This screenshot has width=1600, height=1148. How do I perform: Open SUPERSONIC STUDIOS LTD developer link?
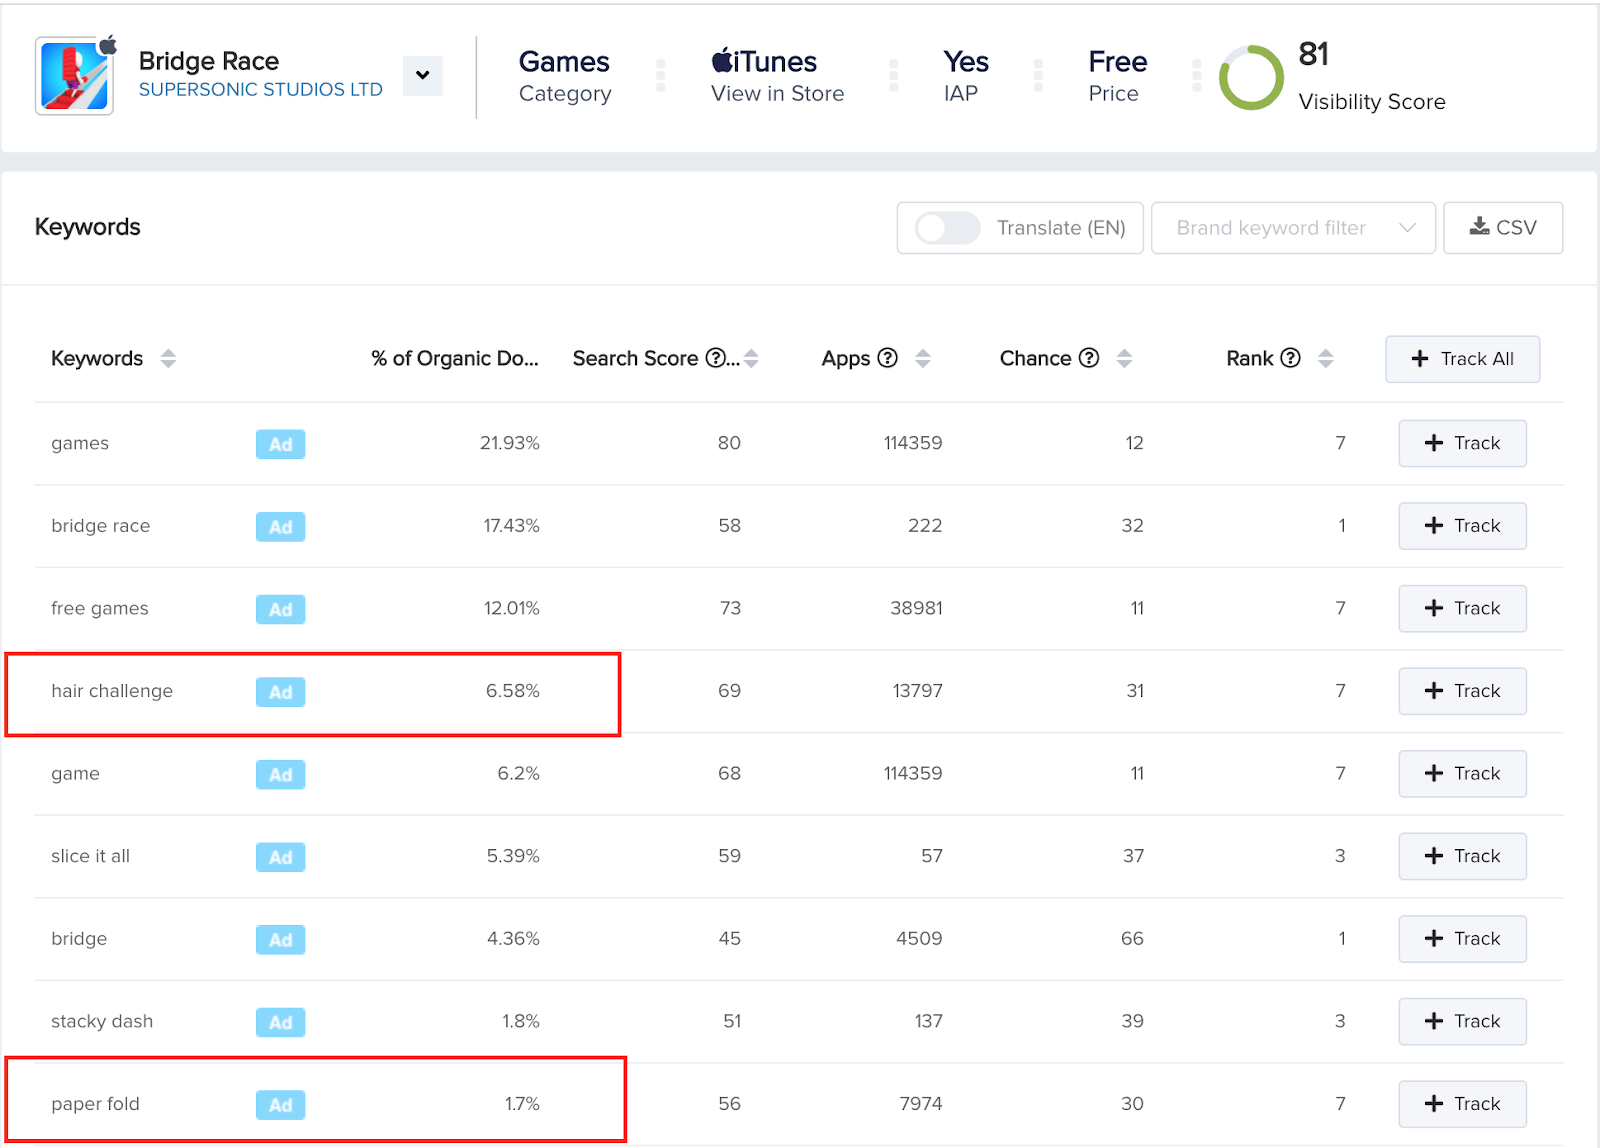(260, 90)
